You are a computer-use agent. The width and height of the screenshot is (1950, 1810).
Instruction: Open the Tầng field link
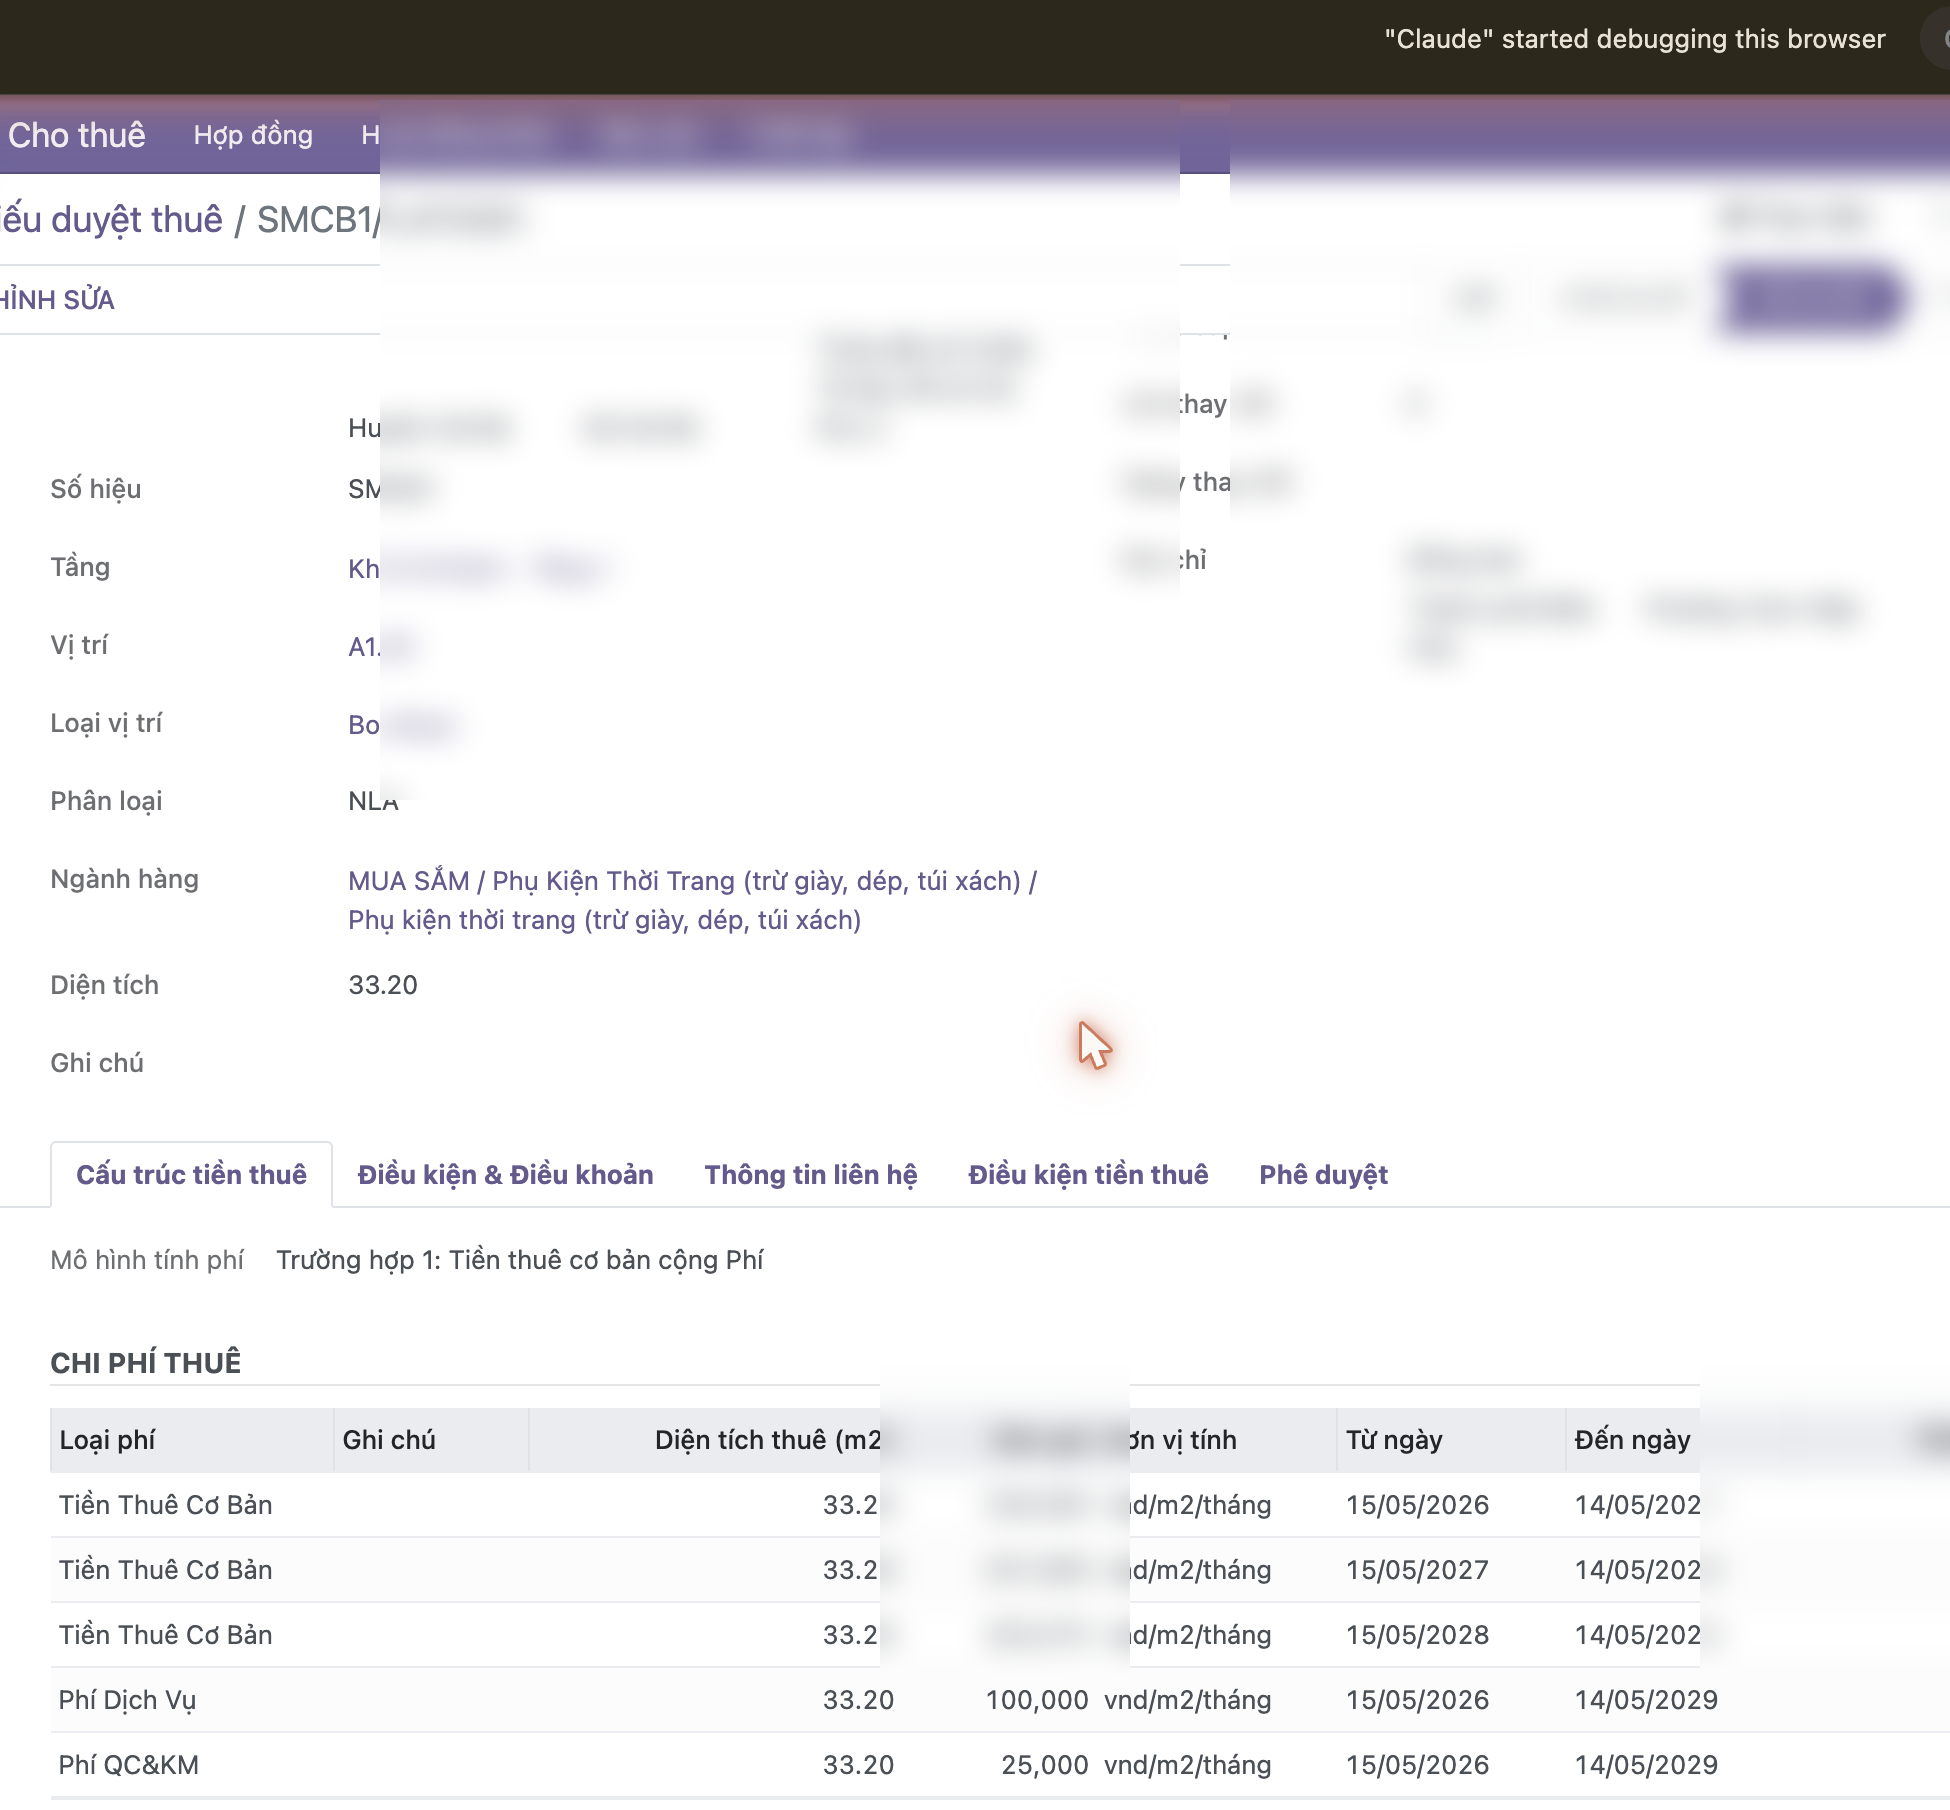point(364,569)
